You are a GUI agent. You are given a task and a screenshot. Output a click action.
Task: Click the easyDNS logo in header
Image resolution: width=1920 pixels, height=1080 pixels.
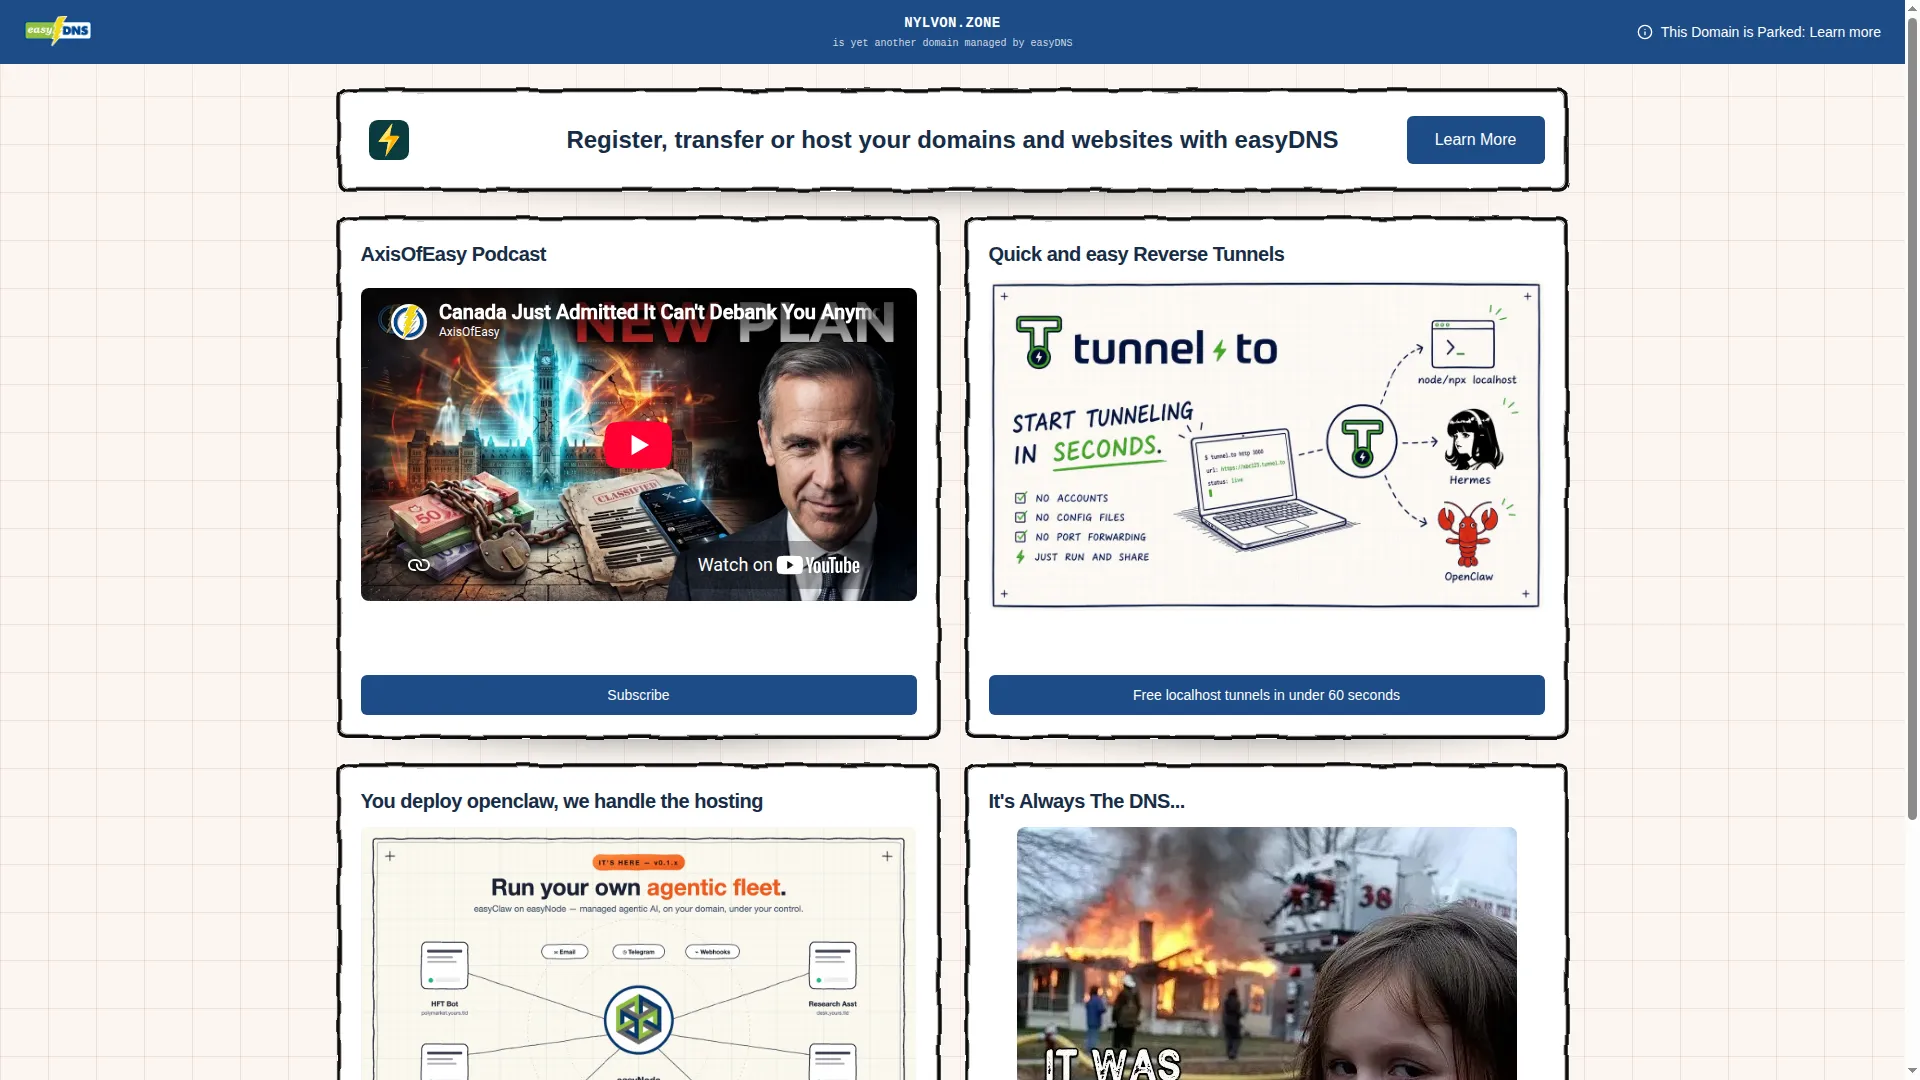pyautogui.click(x=58, y=31)
